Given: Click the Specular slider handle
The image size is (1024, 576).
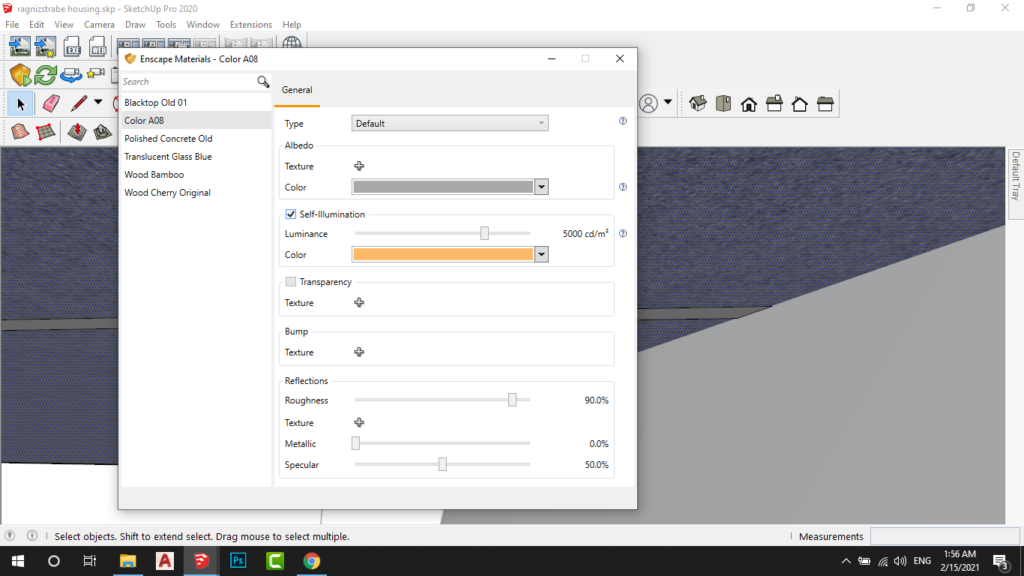Looking at the screenshot, I should [x=443, y=464].
